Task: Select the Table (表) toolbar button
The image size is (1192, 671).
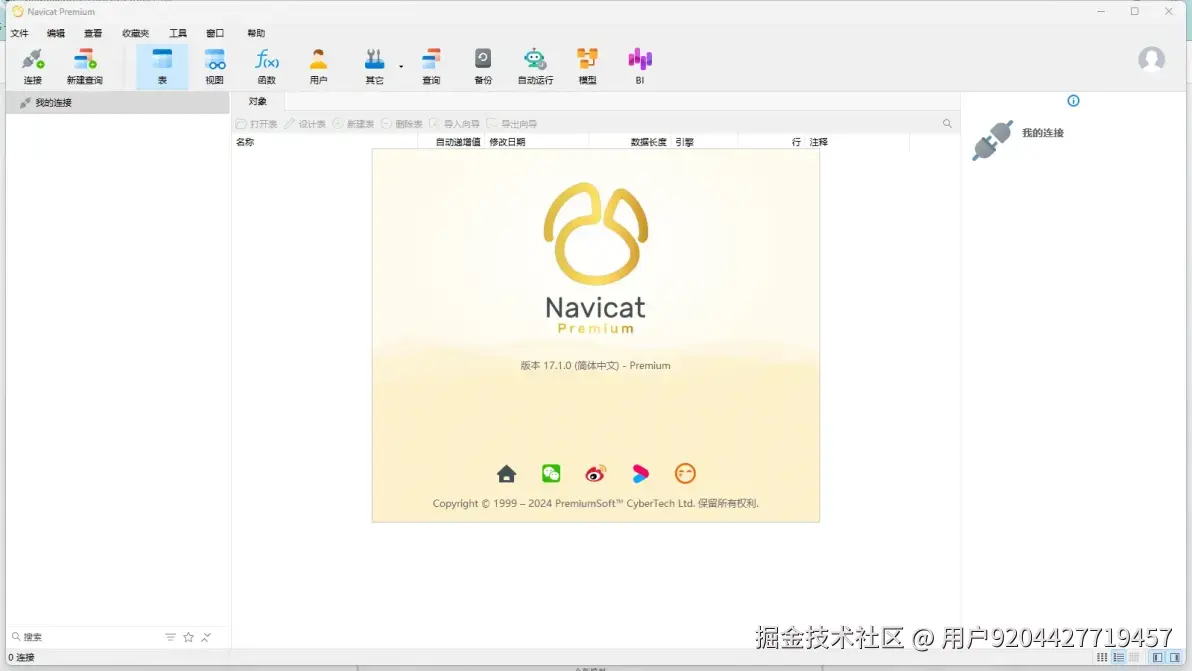Action: pyautogui.click(x=162, y=66)
